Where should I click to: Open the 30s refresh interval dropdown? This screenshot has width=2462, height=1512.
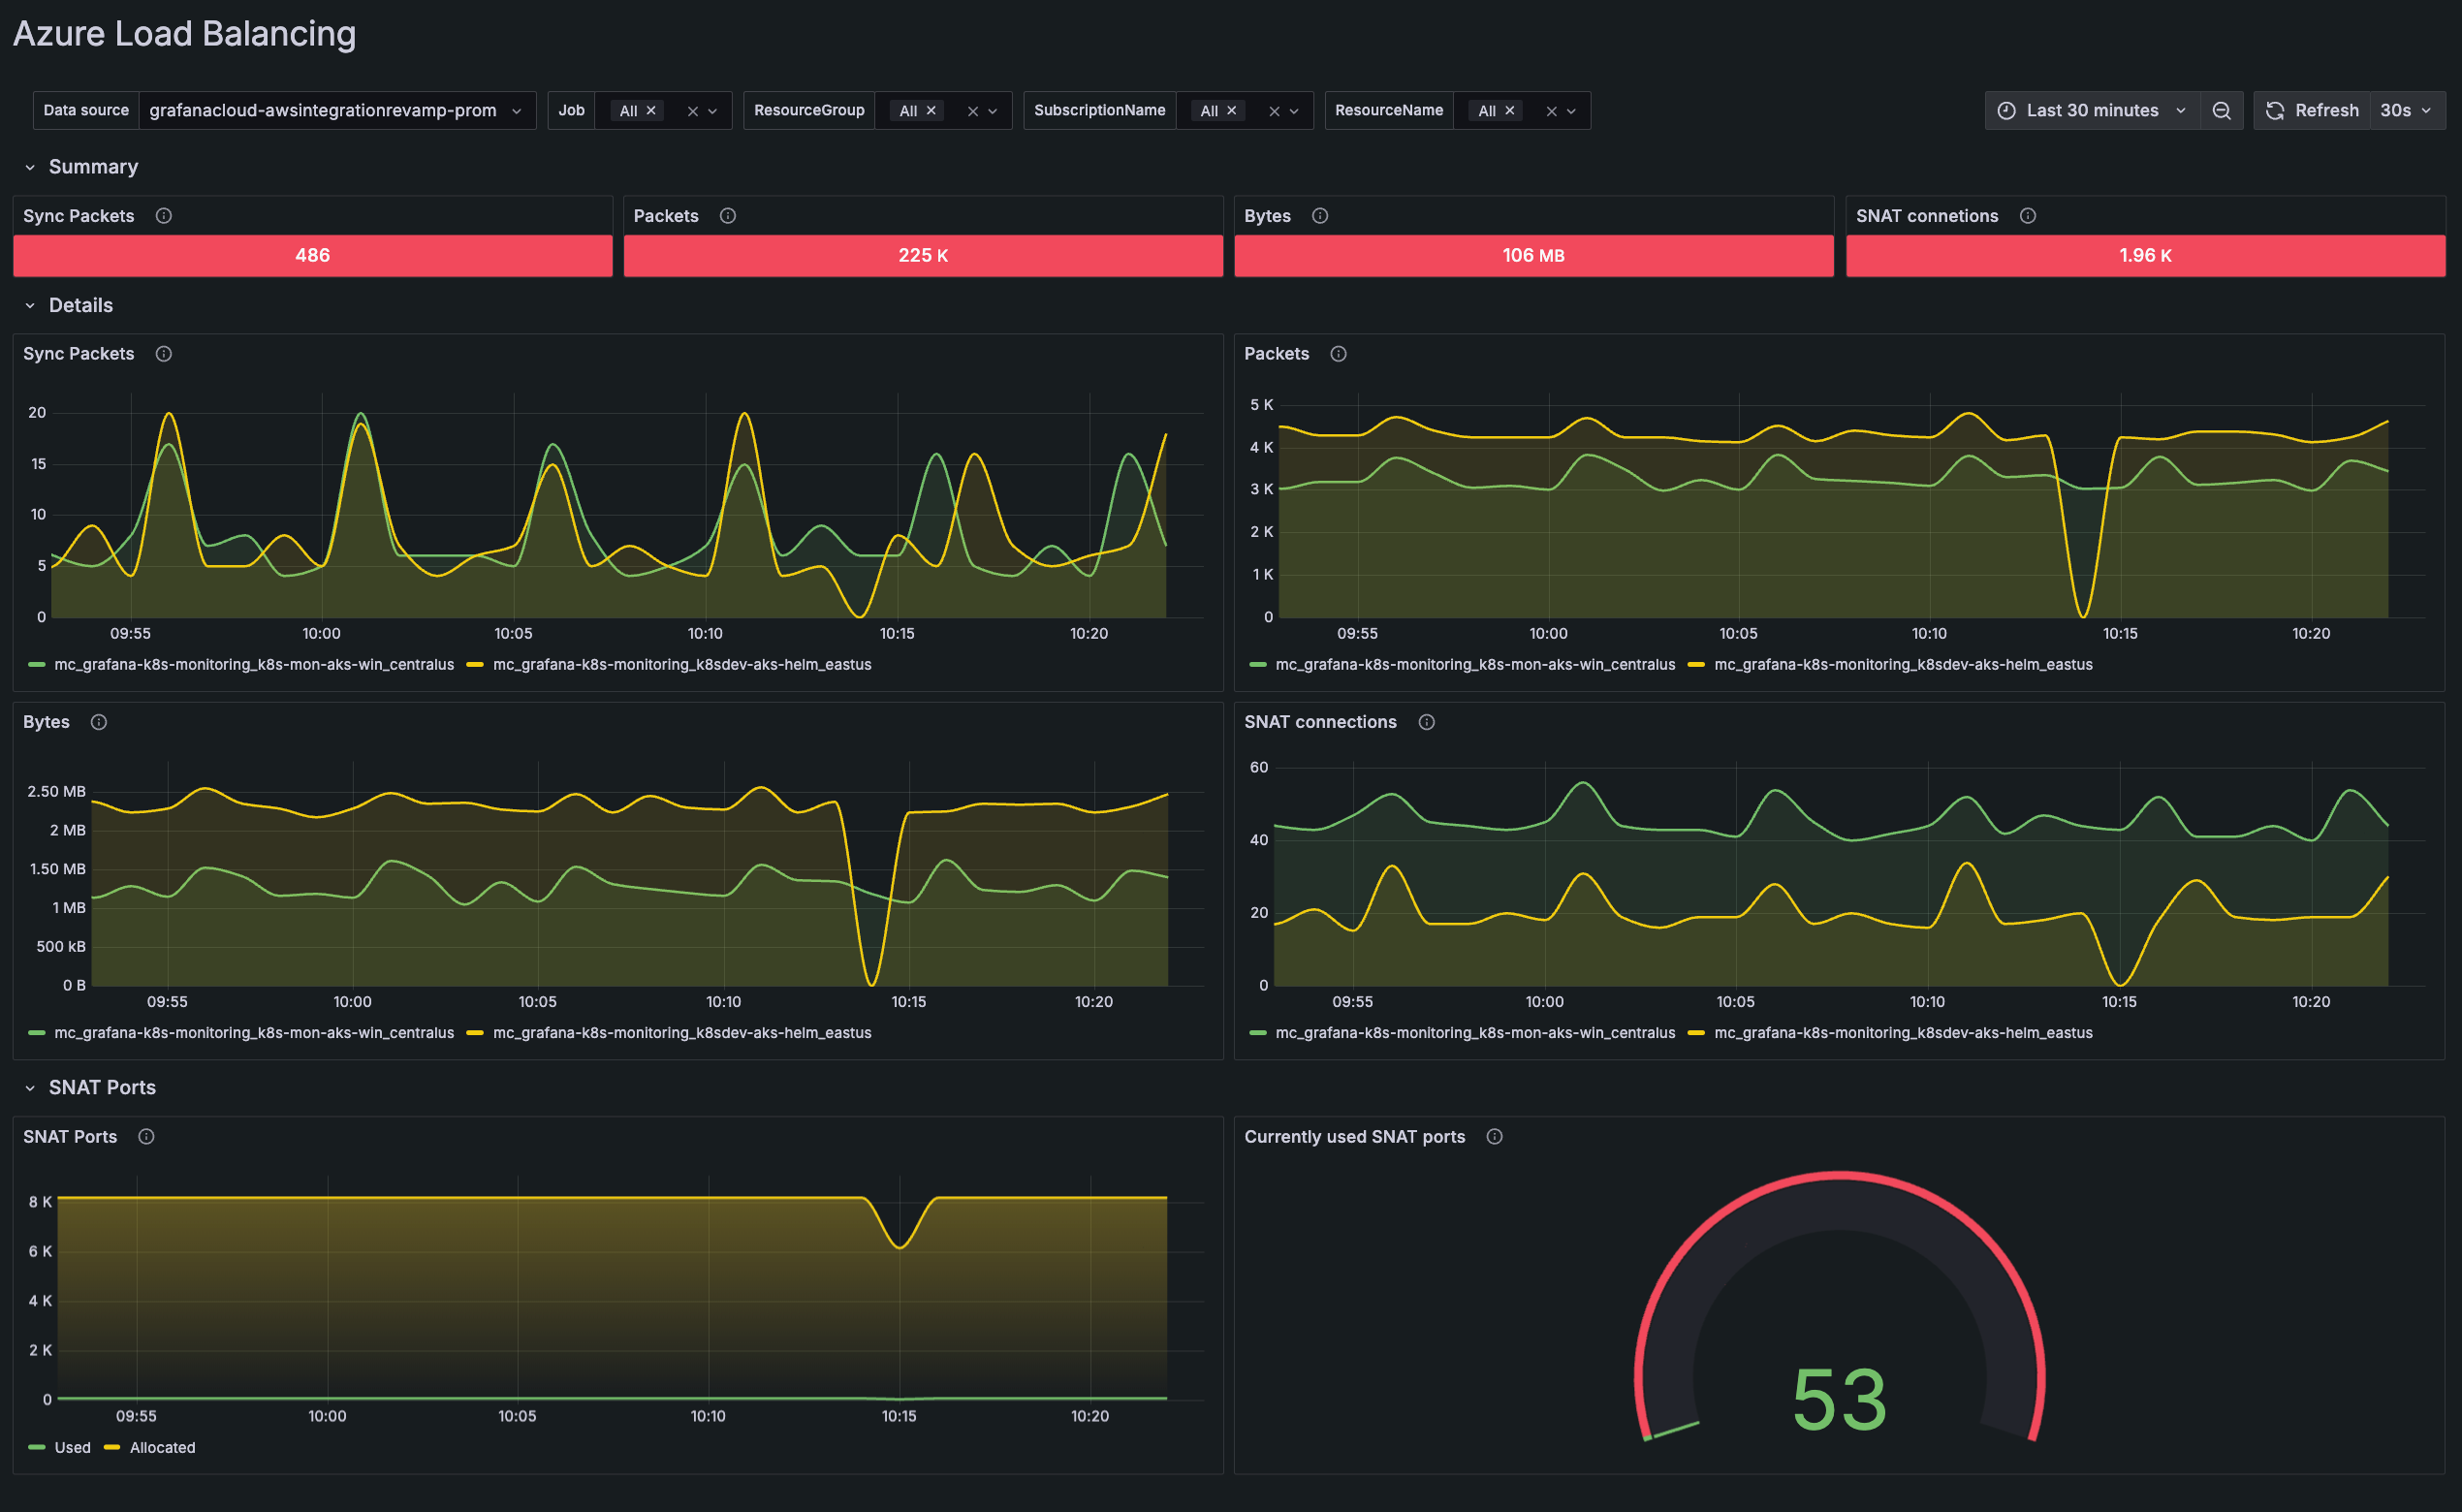point(2406,111)
